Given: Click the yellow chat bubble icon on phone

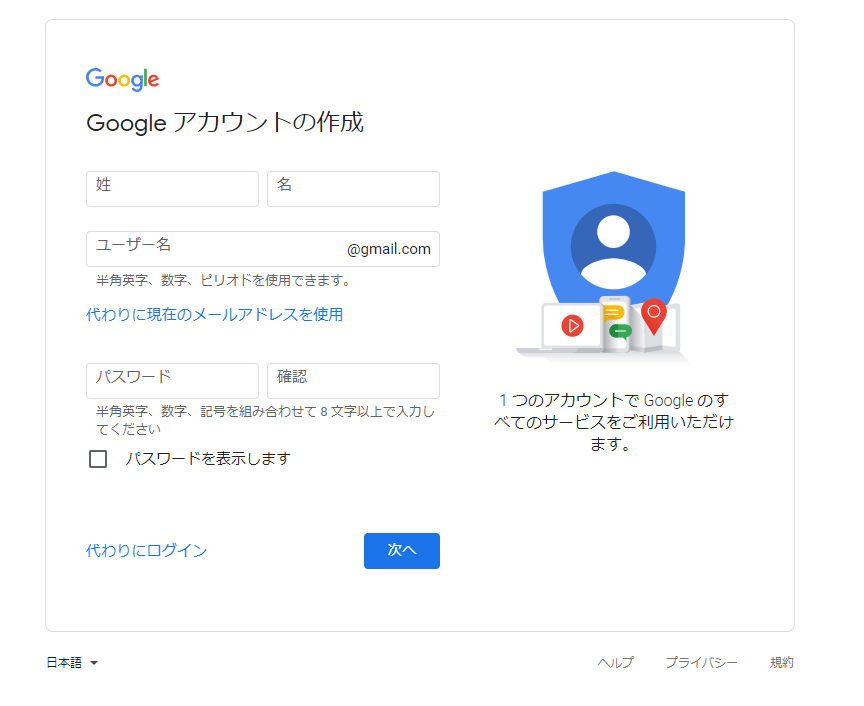Looking at the screenshot, I should 613,313.
